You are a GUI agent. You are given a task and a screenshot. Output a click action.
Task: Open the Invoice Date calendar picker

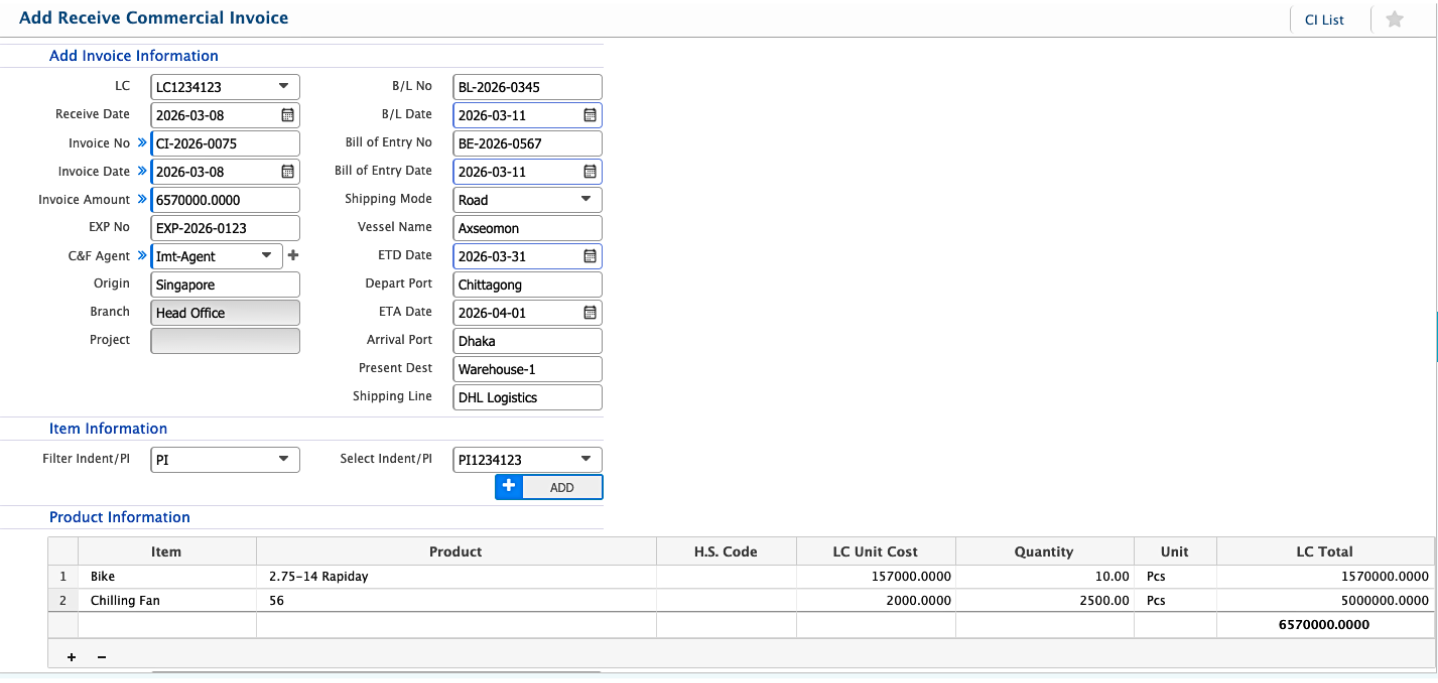click(x=287, y=171)
